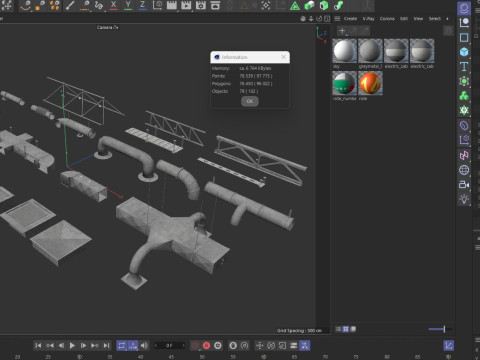Open Edit menu in material manager

pyautogui.click(x=404, y=19)
